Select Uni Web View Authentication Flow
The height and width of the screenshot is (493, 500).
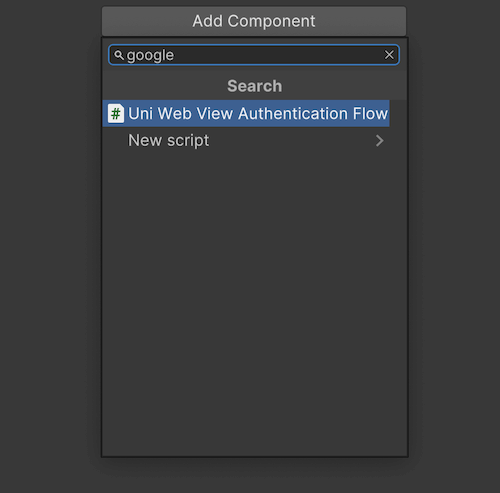(246, 113)
